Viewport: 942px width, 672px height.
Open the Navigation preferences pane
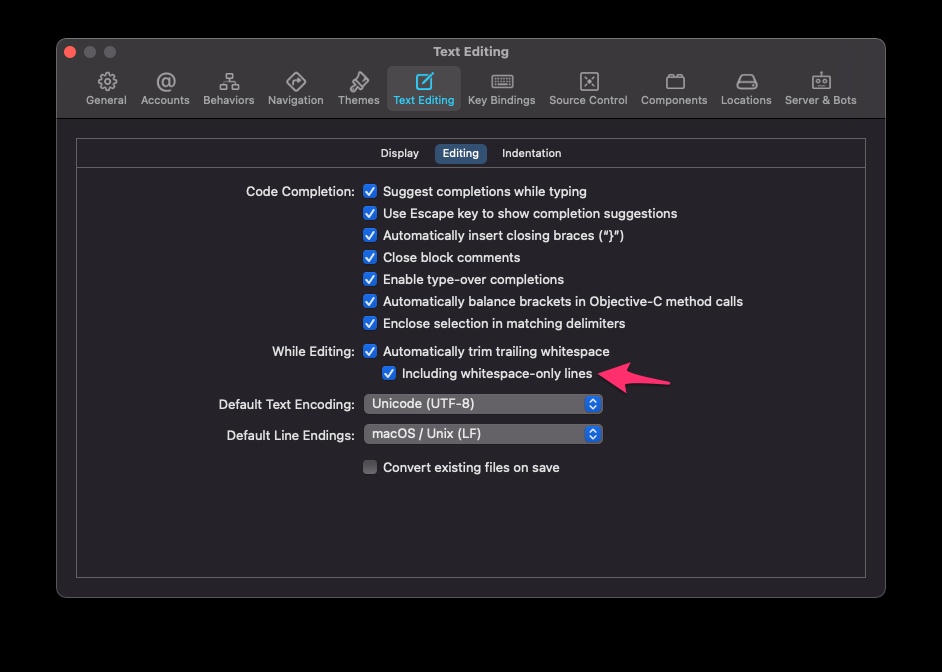[x=296, y=89]
